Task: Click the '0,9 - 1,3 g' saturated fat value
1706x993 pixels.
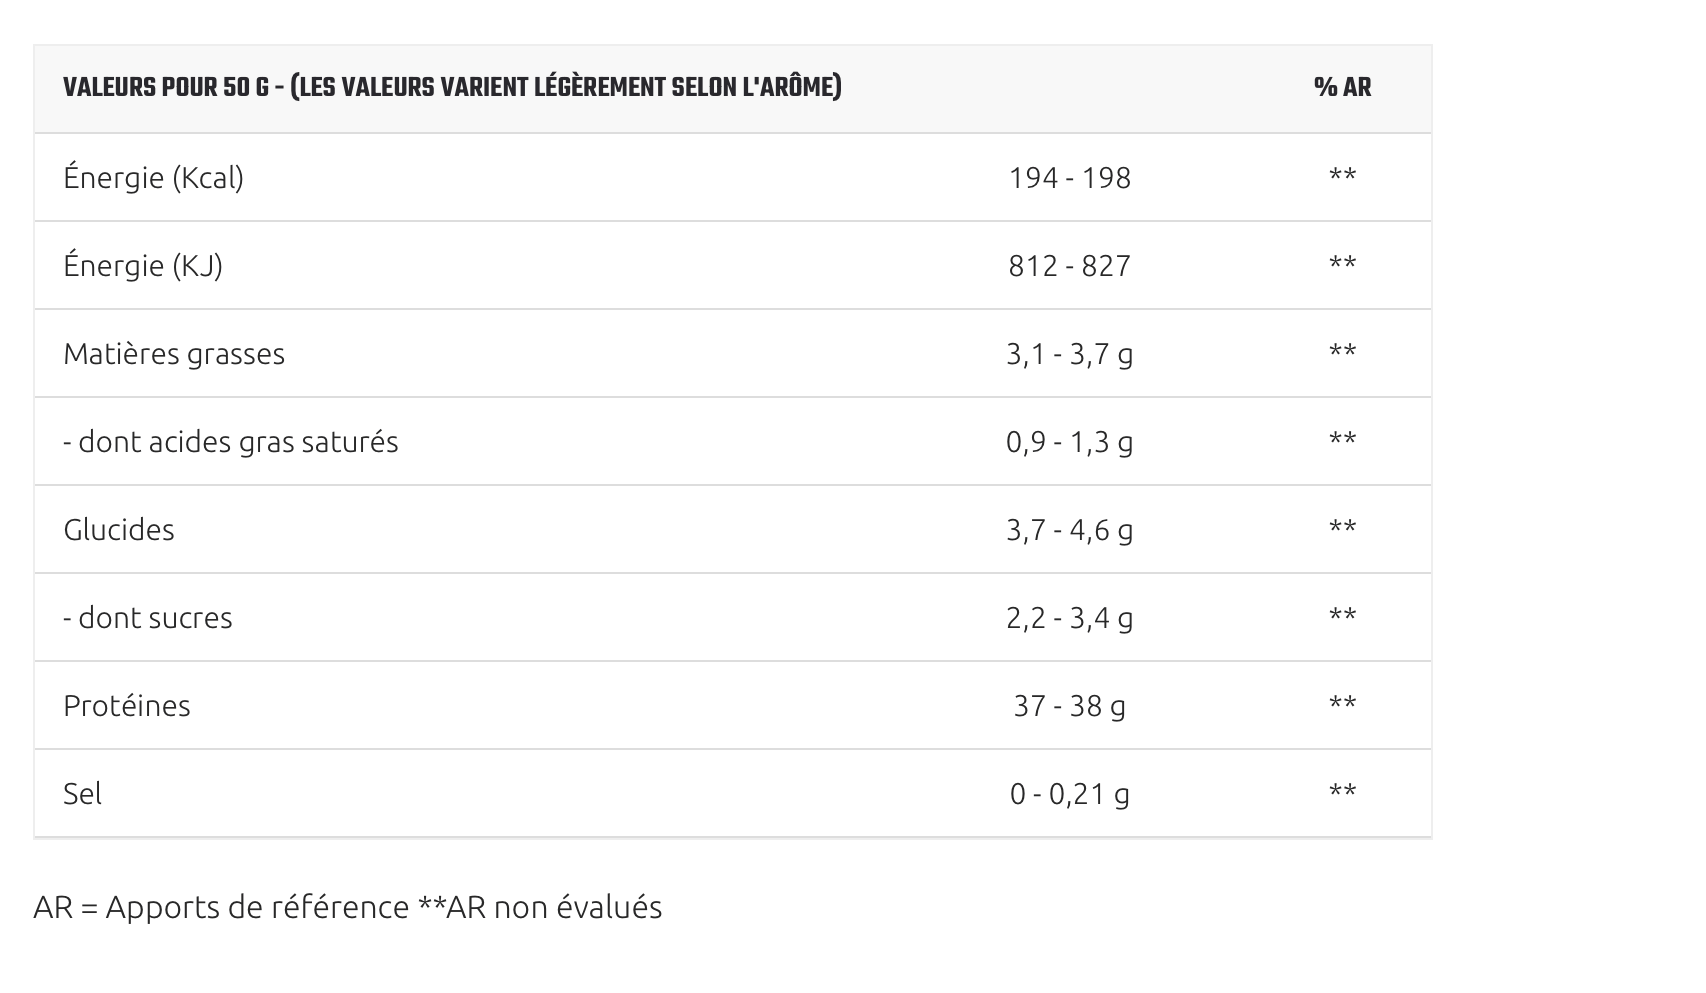Action: (1069, 442)
